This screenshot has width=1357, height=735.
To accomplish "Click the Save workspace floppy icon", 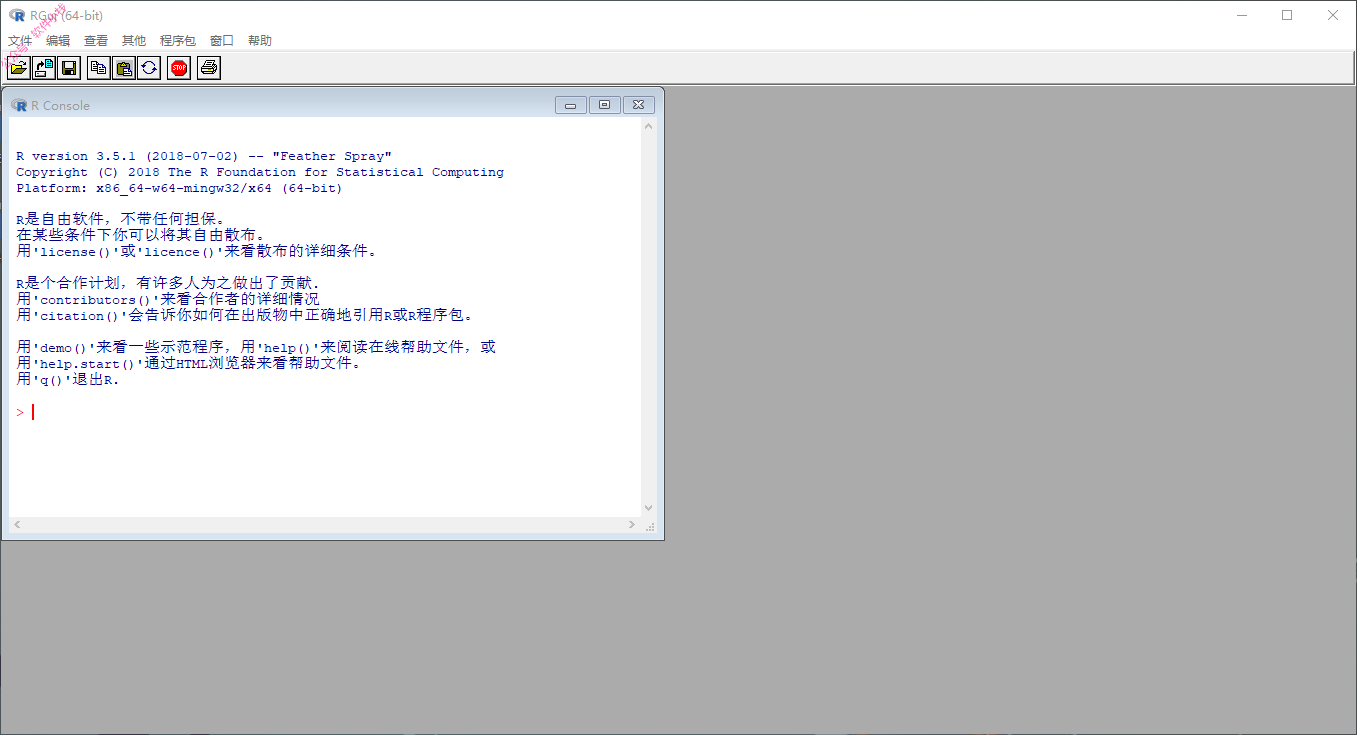I will (x=69, y=68).
